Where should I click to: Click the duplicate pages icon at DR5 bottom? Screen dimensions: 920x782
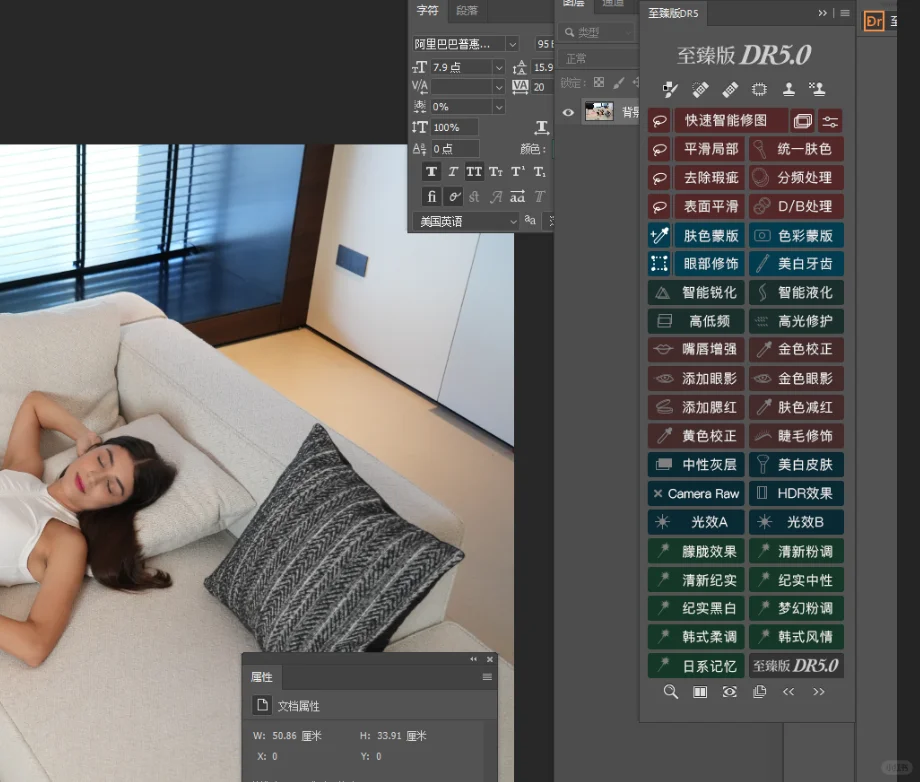[759, 692]
